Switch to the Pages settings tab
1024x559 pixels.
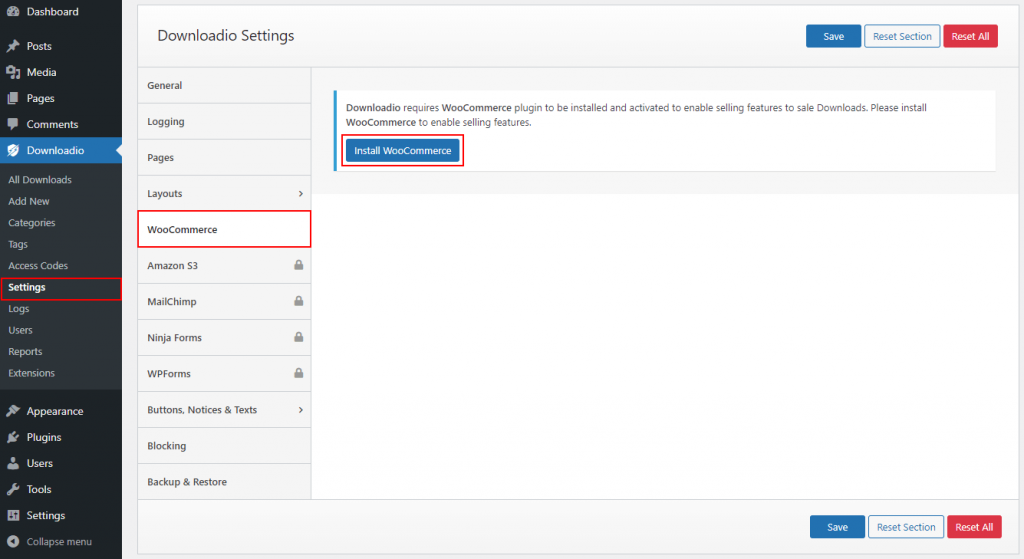(224, 157)
